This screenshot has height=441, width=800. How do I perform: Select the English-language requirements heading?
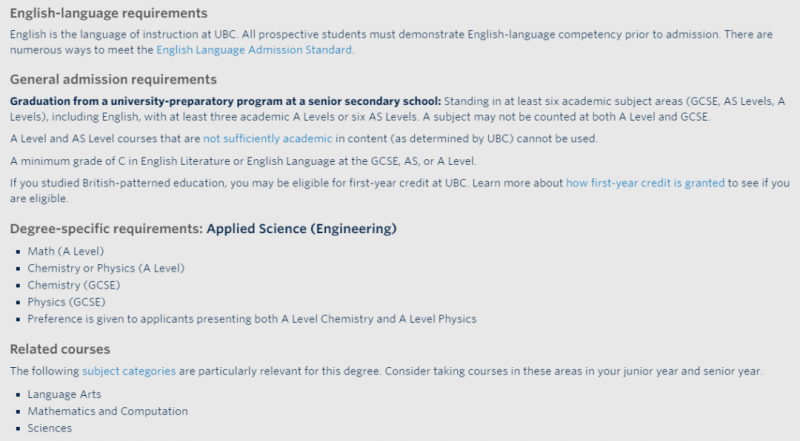[x=109, y=13]
